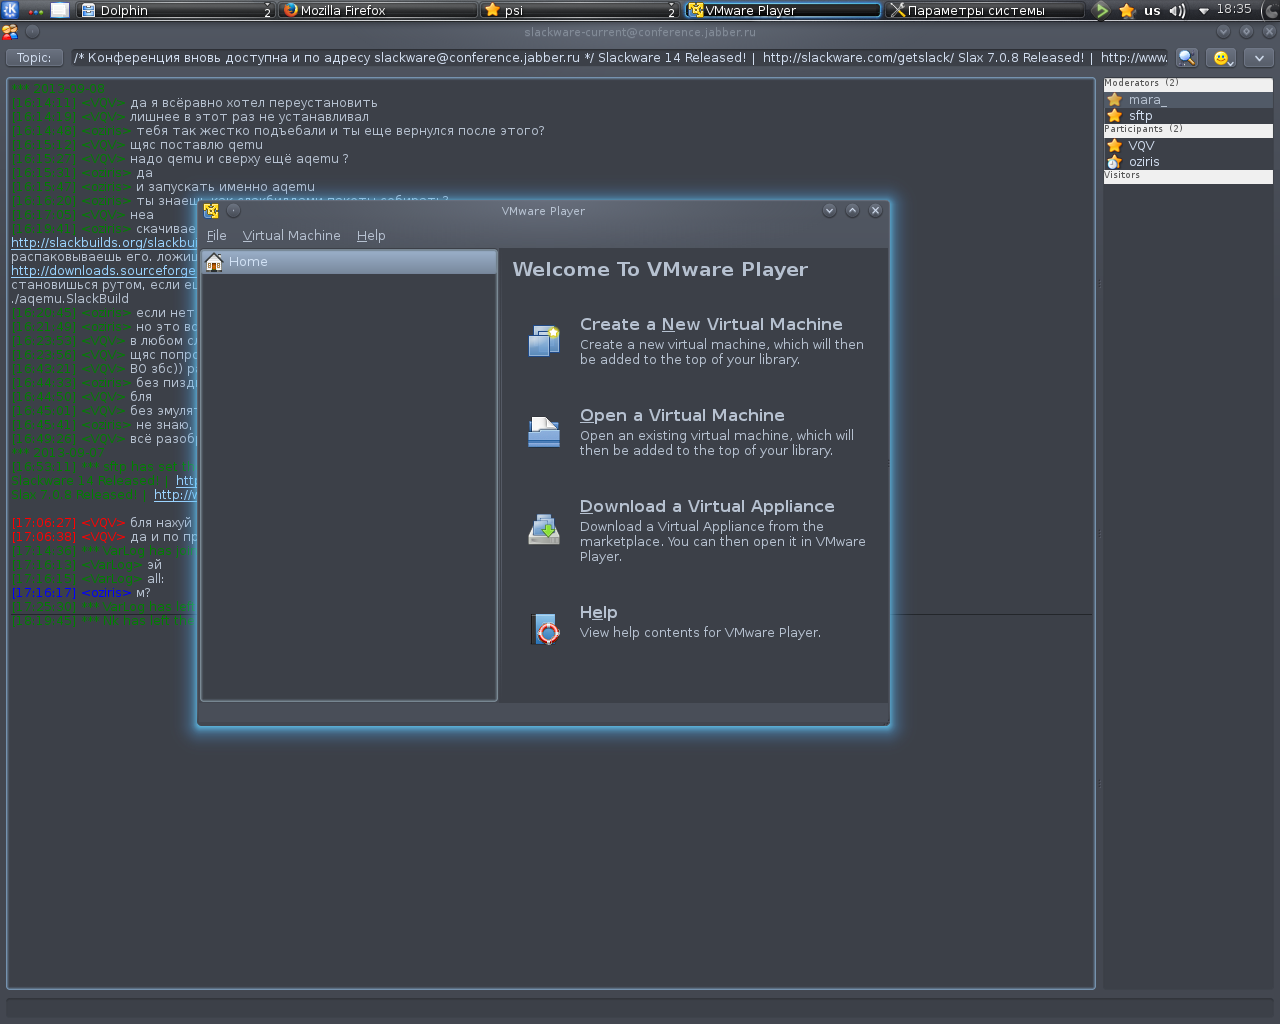Open the Help menu in VMware Player
The height and width of the screenshot is (1024, 1280).
pyautogui.click(x=371, y=236)
